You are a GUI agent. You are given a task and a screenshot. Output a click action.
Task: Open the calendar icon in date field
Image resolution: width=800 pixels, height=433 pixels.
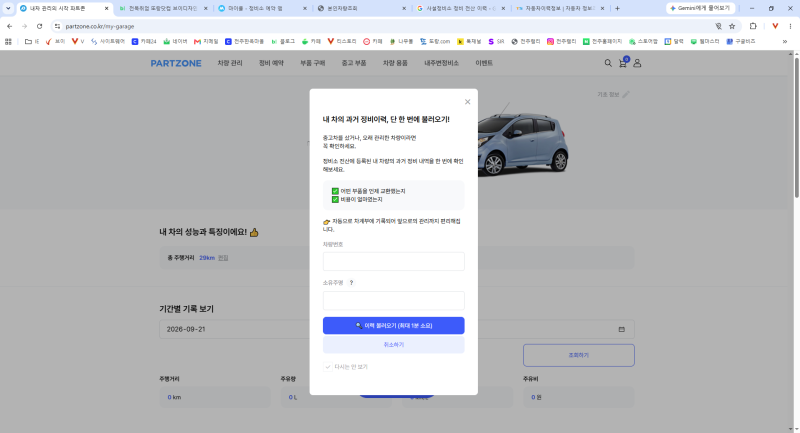(x=621, y=329)
